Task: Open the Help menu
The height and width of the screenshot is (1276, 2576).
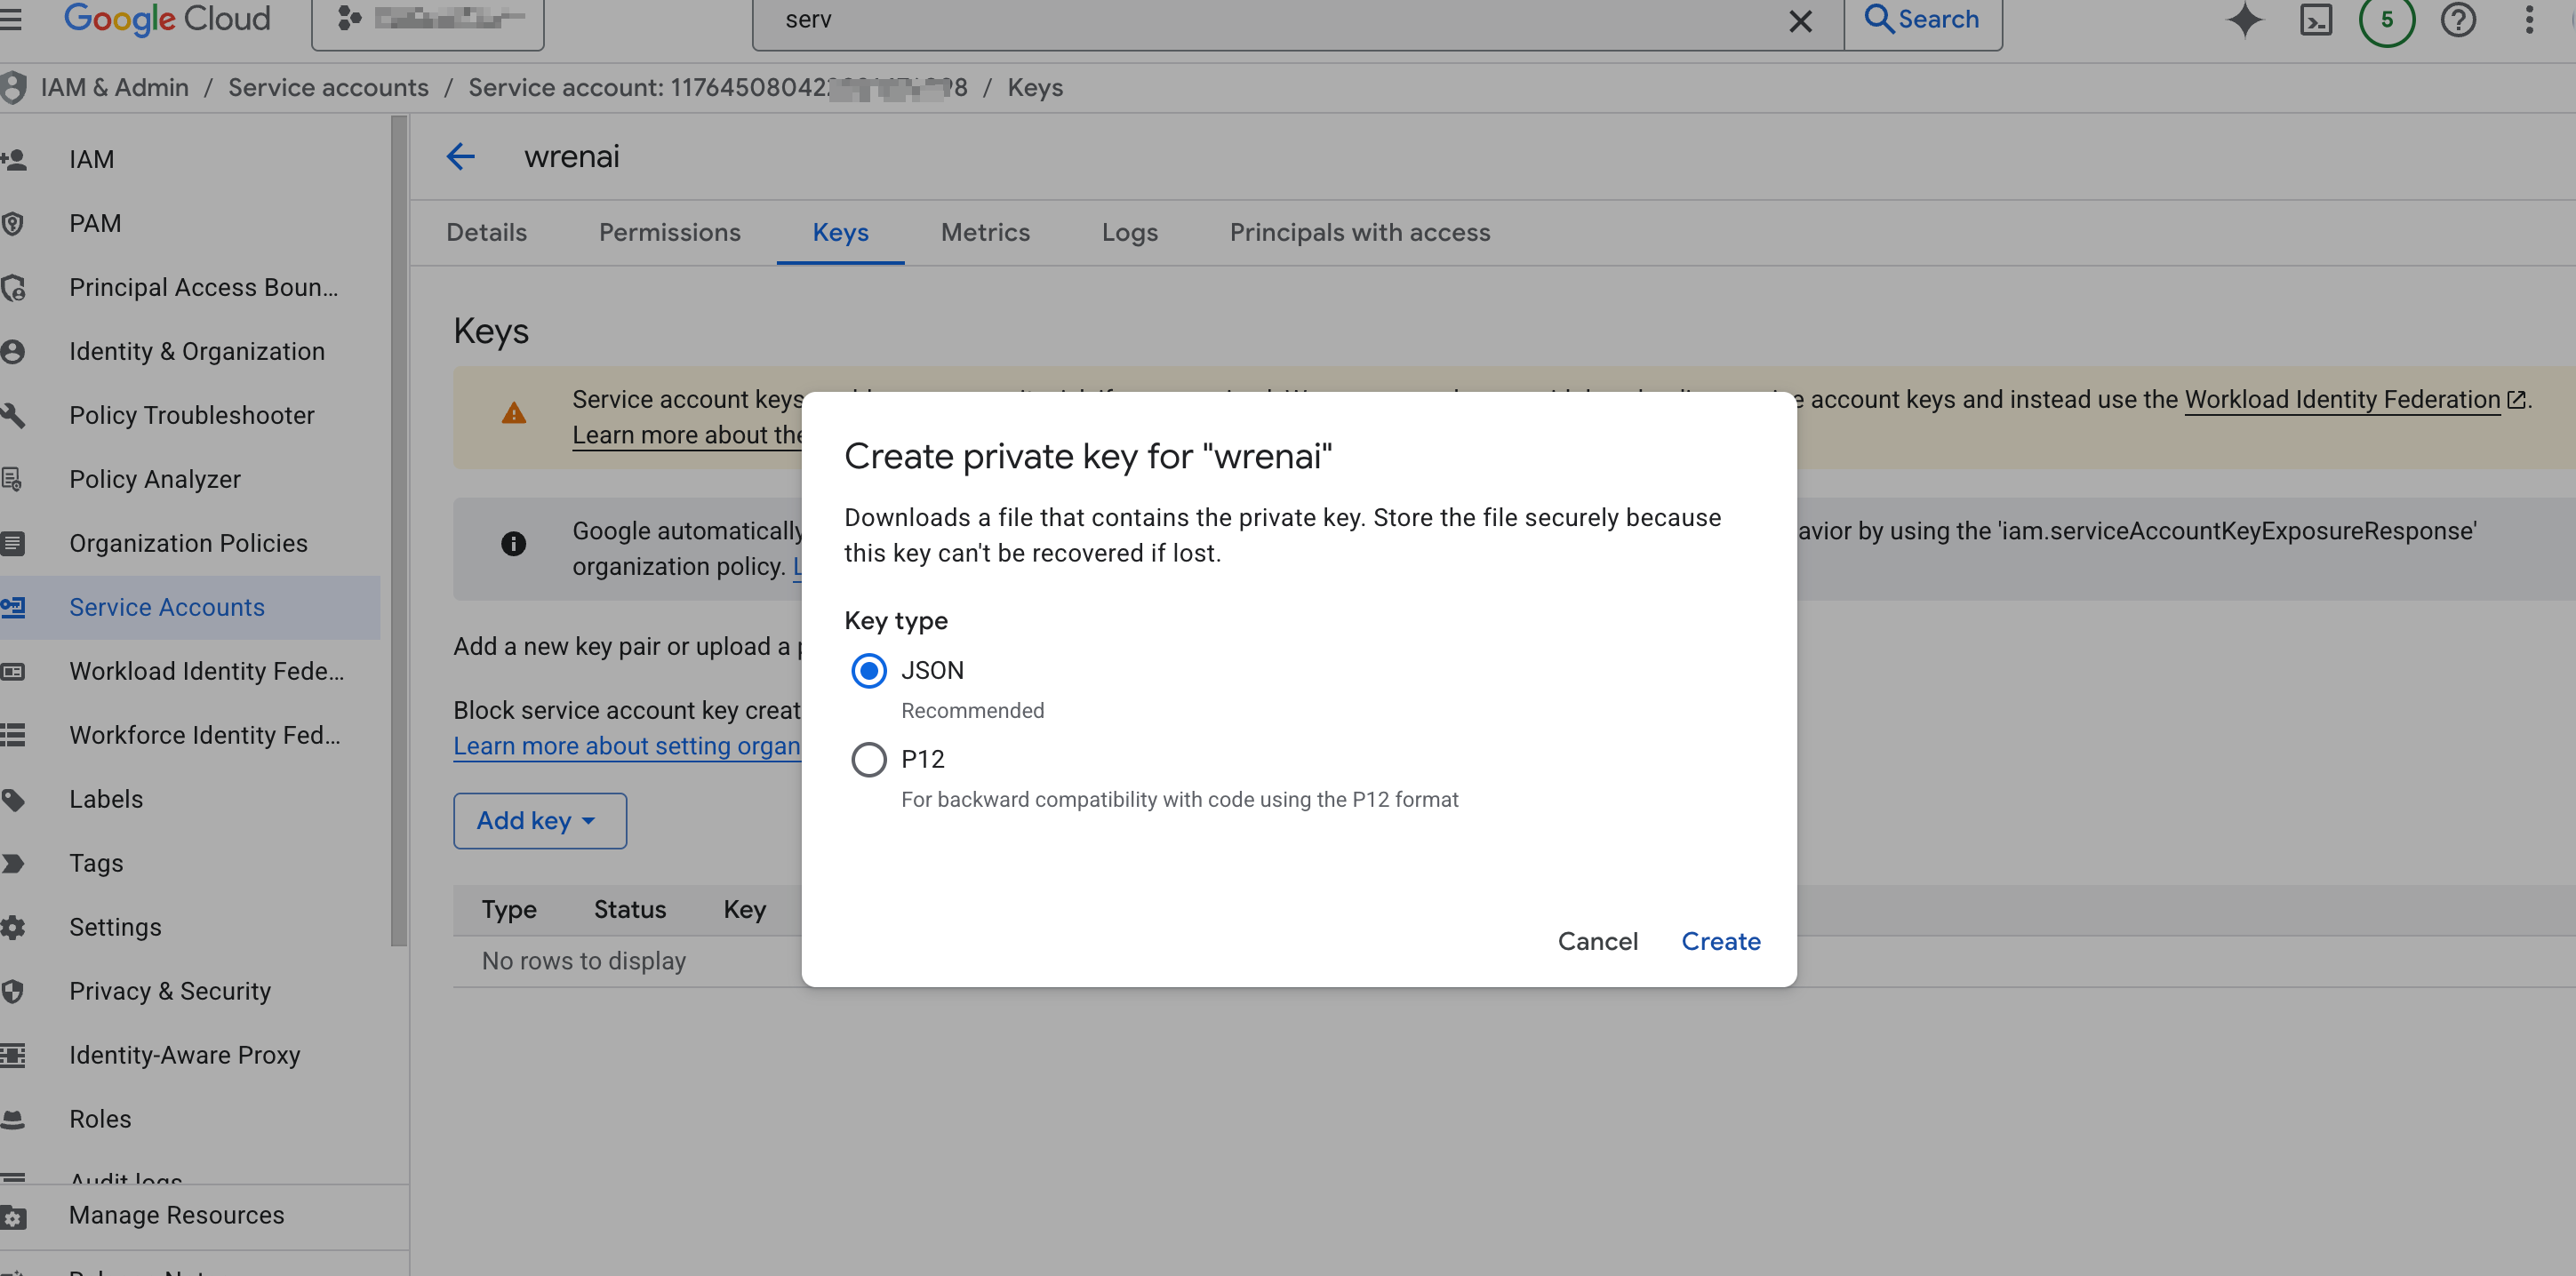Action: (x=2458, y=19)
